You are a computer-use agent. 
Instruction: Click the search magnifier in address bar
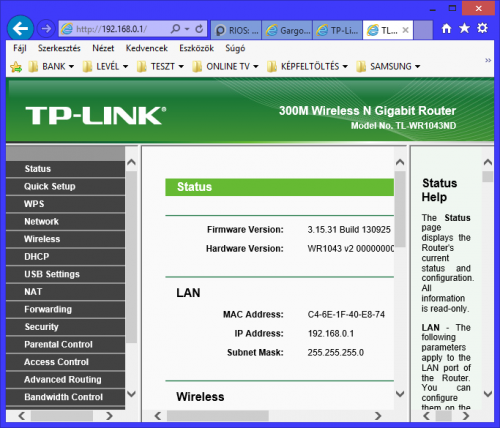[175, 29]
